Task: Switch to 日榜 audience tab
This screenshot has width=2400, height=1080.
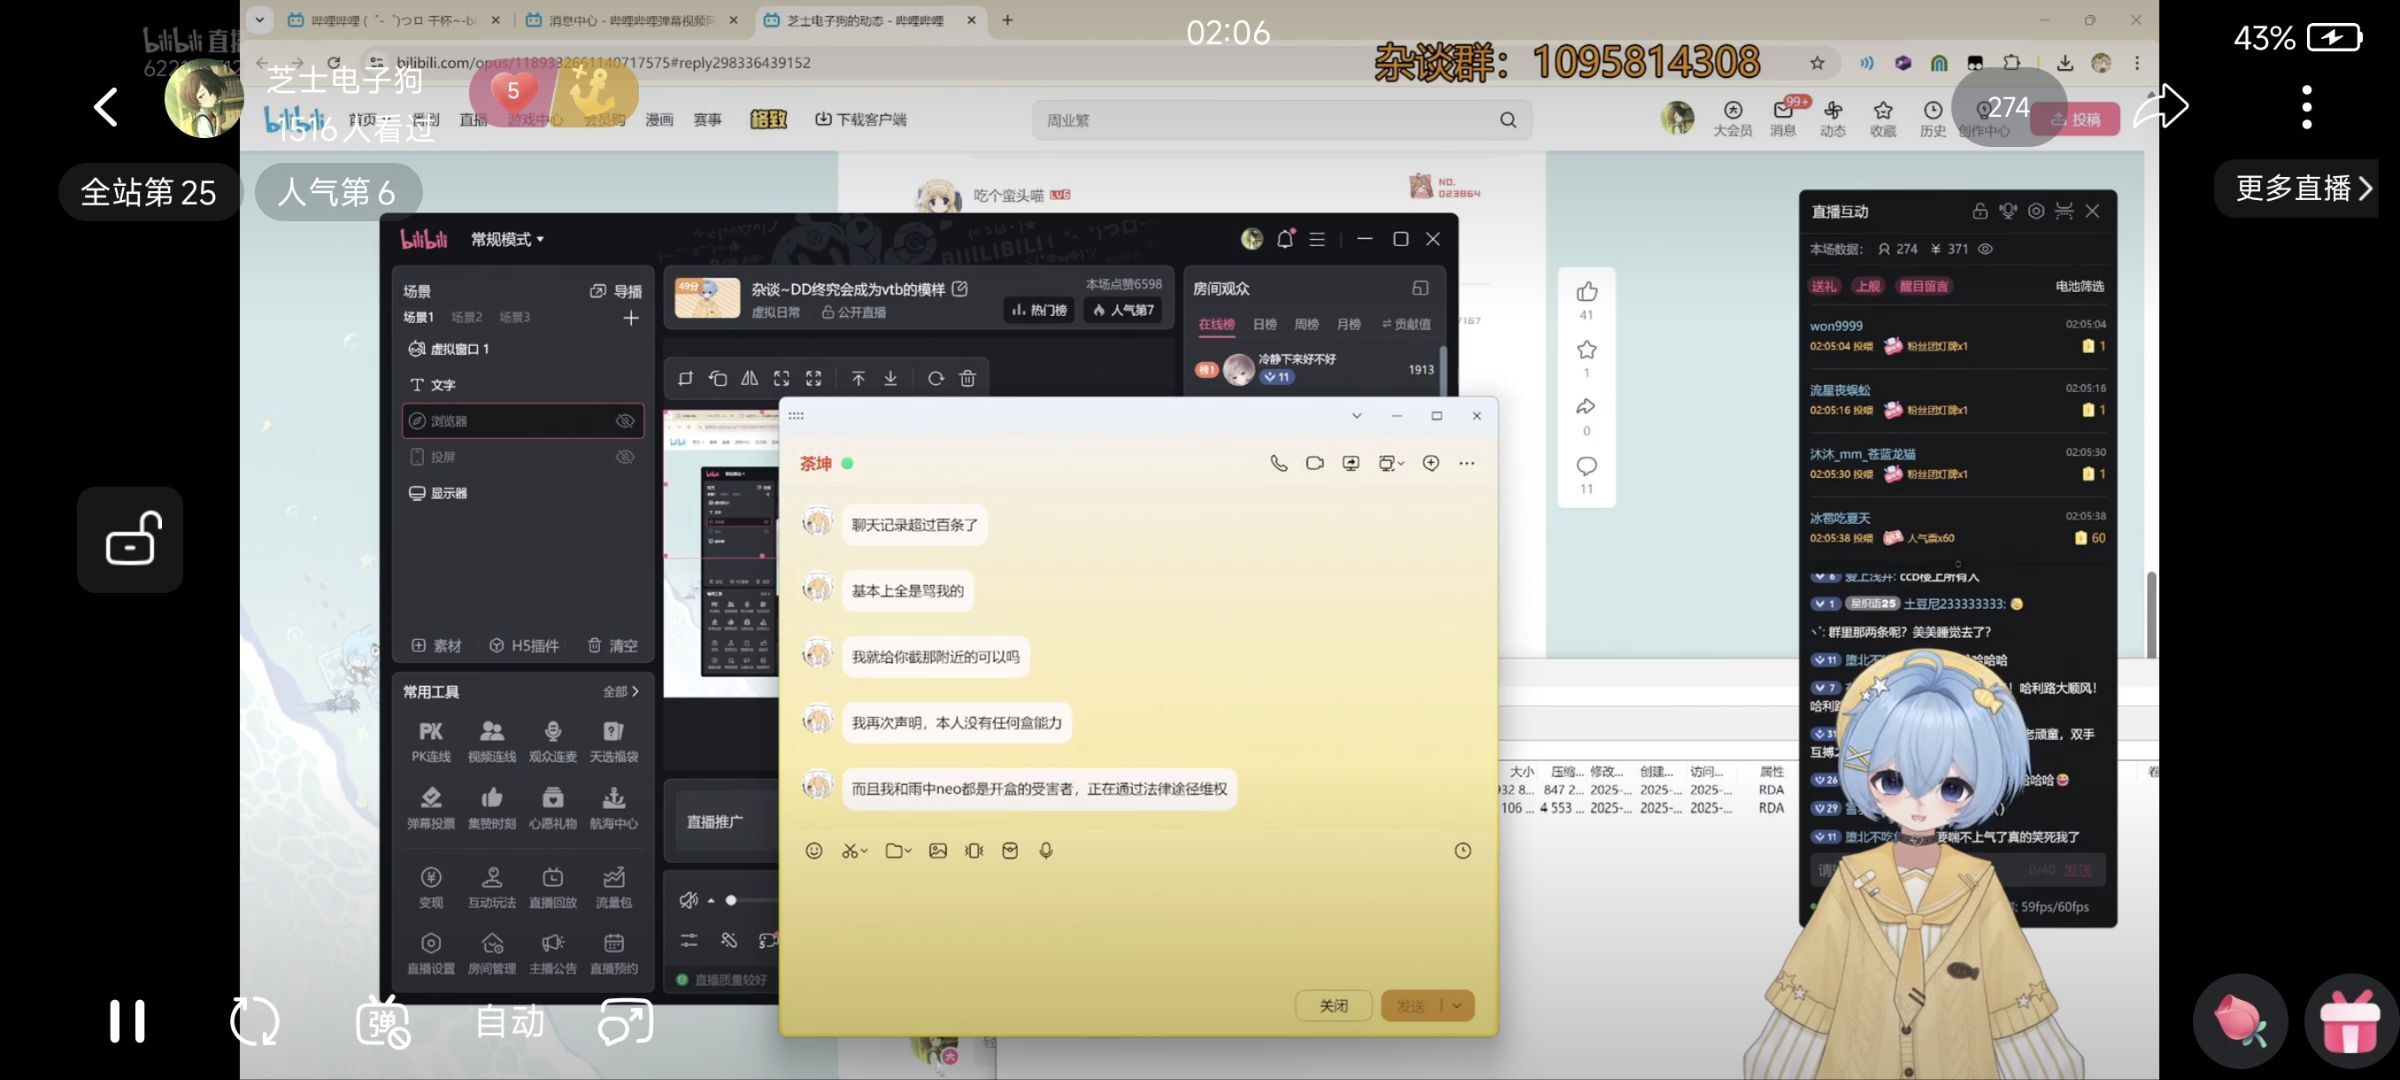Action: [x=1264, y=324]
